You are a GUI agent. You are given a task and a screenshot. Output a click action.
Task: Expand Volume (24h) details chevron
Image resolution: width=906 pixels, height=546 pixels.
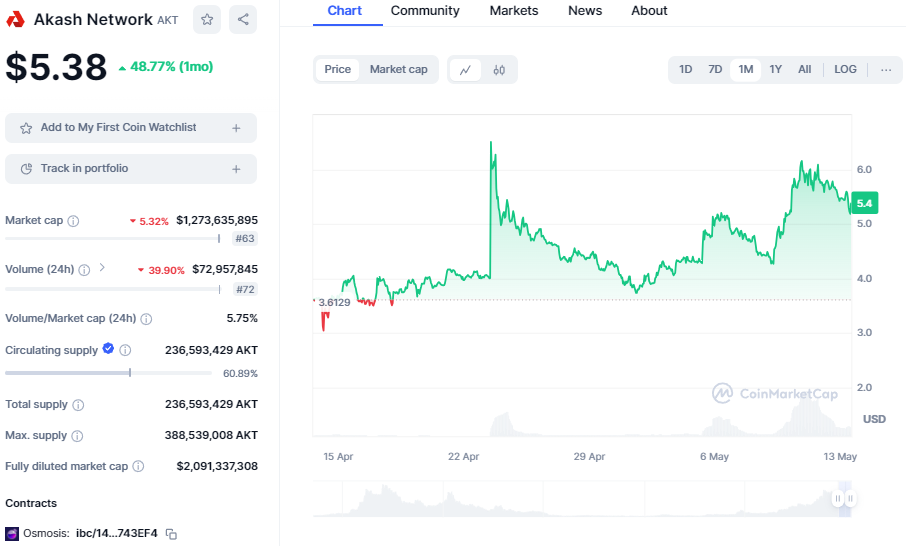tap(102, 268)
